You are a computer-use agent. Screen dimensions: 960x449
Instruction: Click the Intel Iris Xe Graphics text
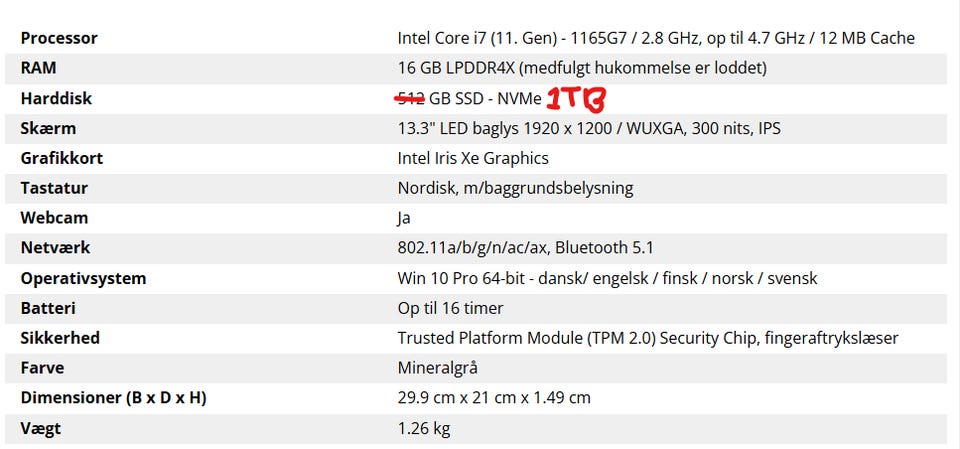click(x=473, y=158)
